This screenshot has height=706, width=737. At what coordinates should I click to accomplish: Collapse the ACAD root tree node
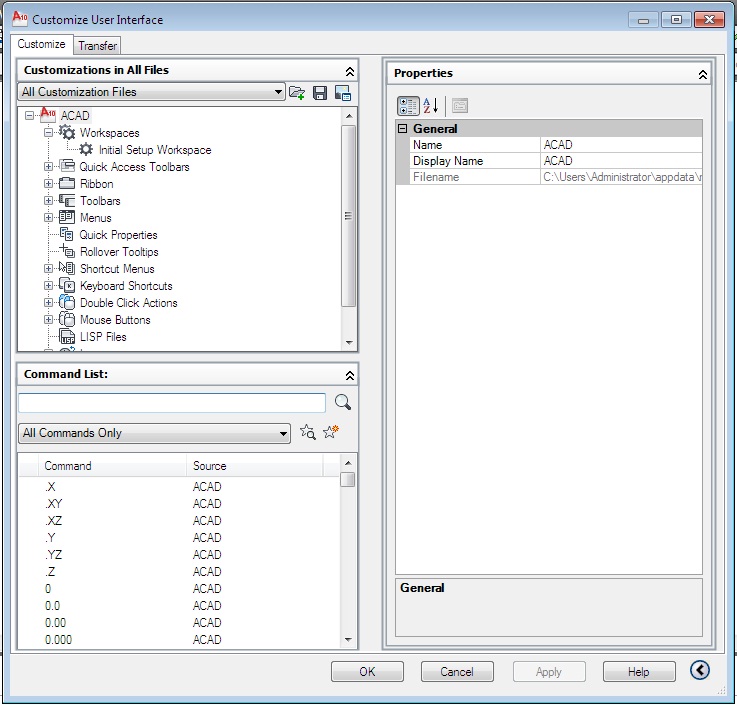click(30, 116)
